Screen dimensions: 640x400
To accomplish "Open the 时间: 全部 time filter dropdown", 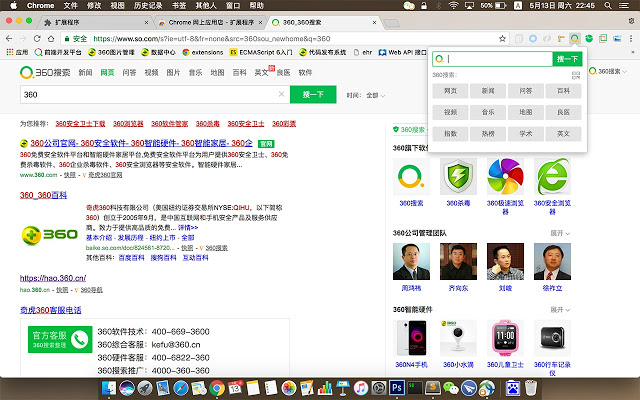I will point(366,95).
